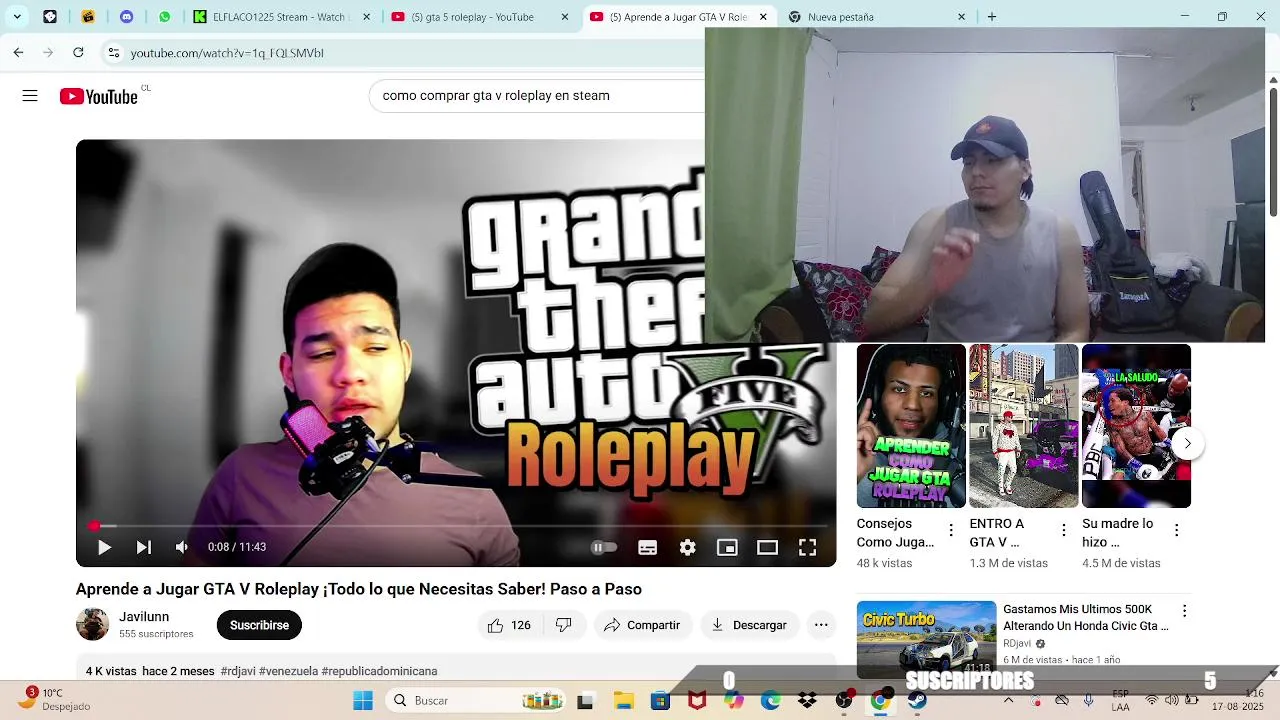Open the player settings gear
1280x720 pixels.
(x=687, y=547)
